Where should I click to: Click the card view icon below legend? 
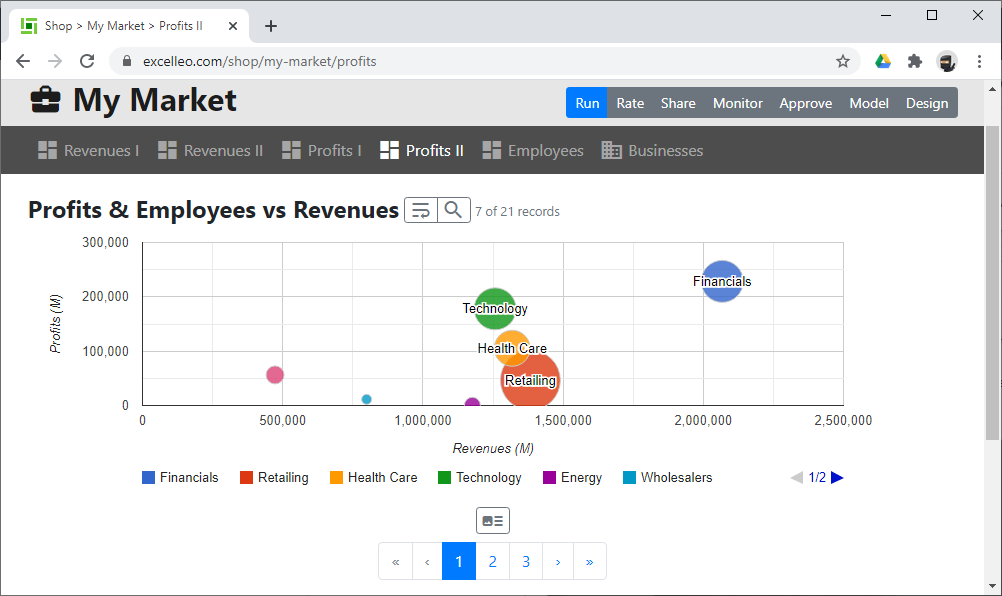click(x=493, y=521)
